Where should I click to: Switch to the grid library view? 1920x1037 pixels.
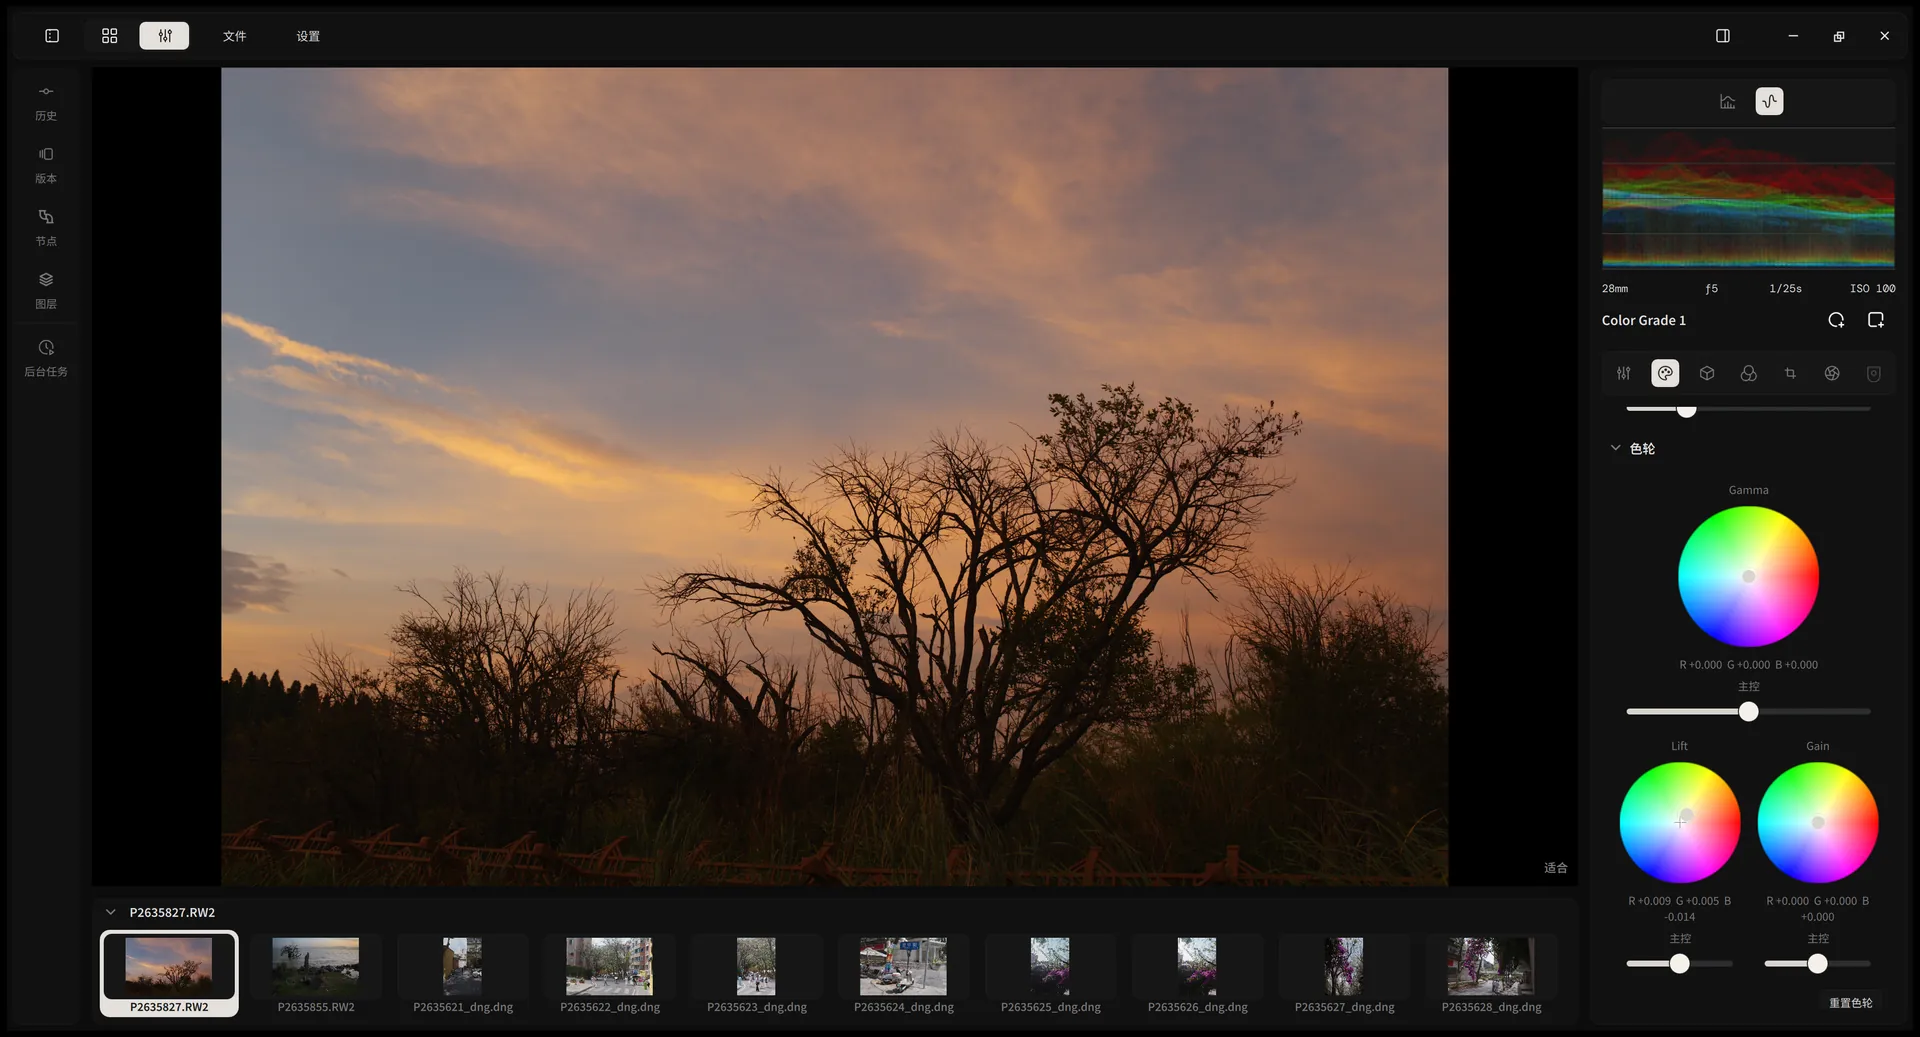coord(110,36)
